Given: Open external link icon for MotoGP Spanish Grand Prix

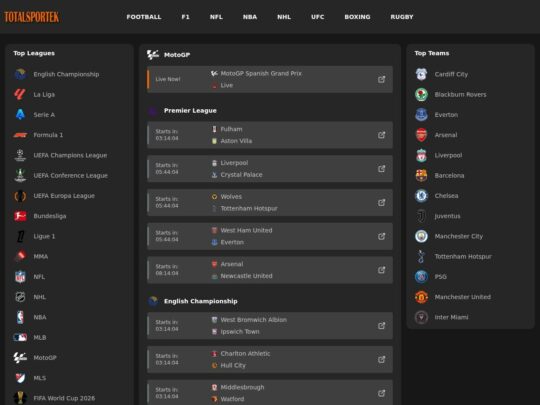Looking at the screenshot, I should 381,79.
